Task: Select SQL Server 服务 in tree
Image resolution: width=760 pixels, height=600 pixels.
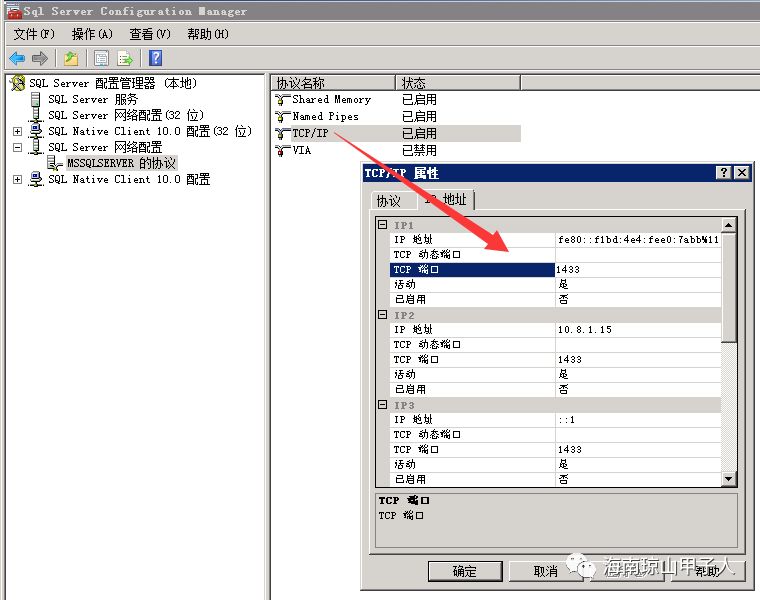Action: (x=93, y=99)
